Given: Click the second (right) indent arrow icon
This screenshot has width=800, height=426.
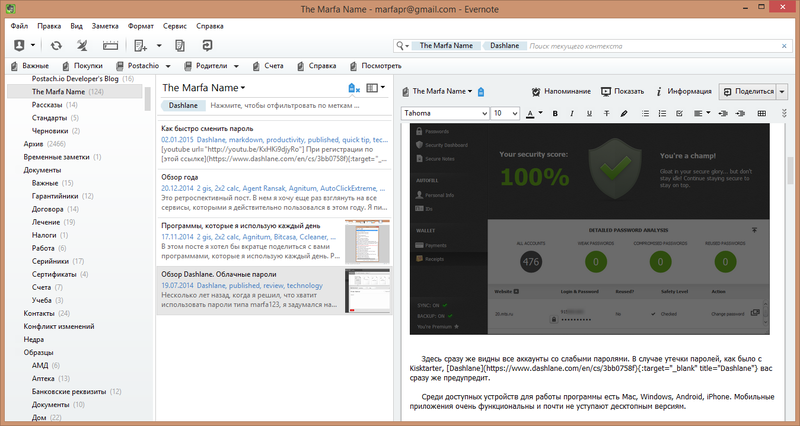Looking at the screenshot, I should coord(740,113).
